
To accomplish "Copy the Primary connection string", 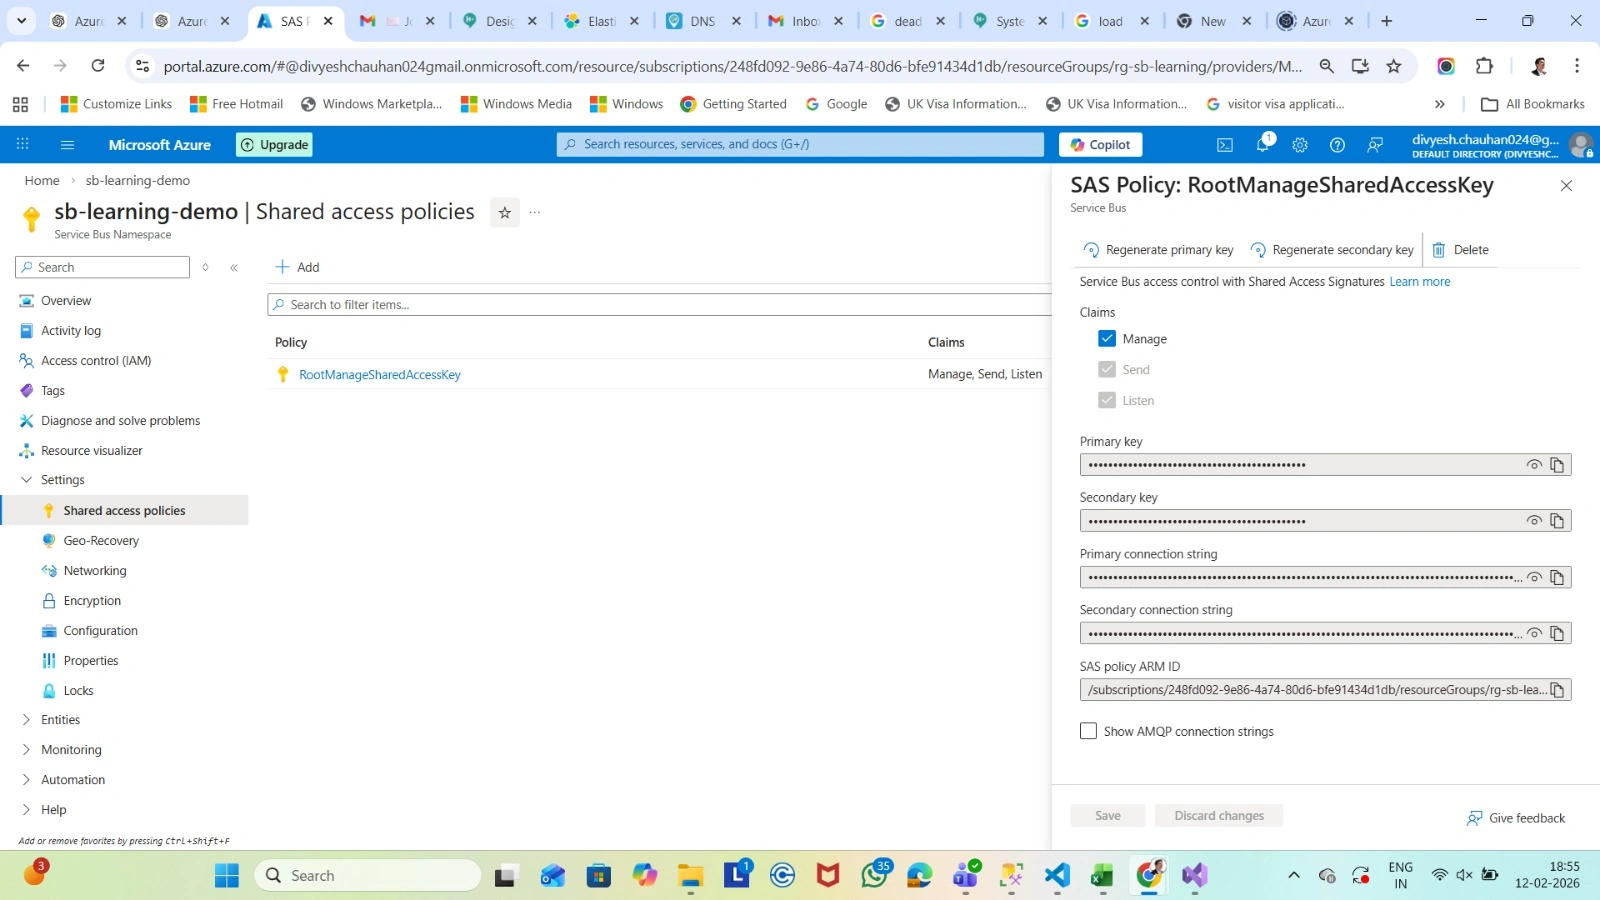I will coord(1557,577).
